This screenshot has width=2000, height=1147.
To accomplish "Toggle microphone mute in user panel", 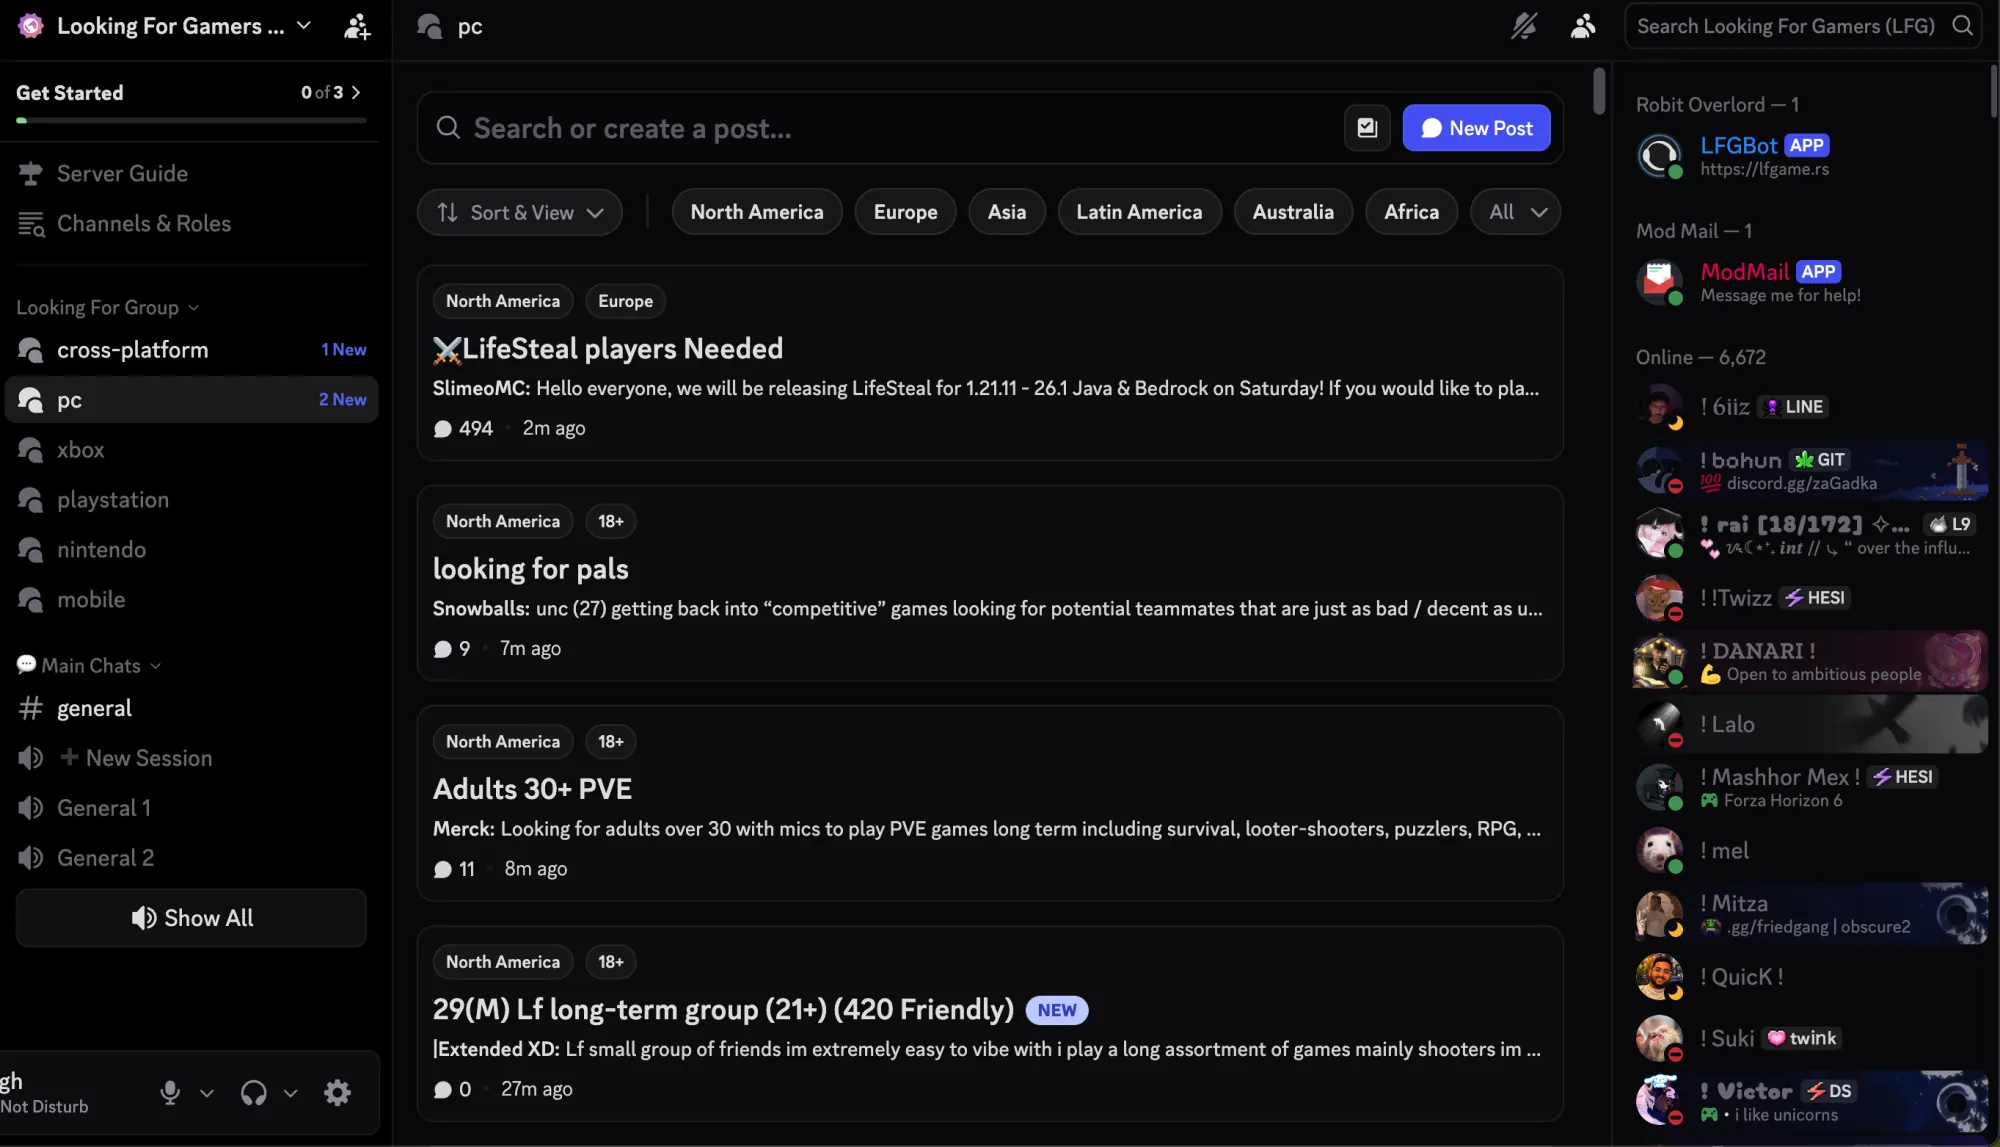I will 170,1093.
